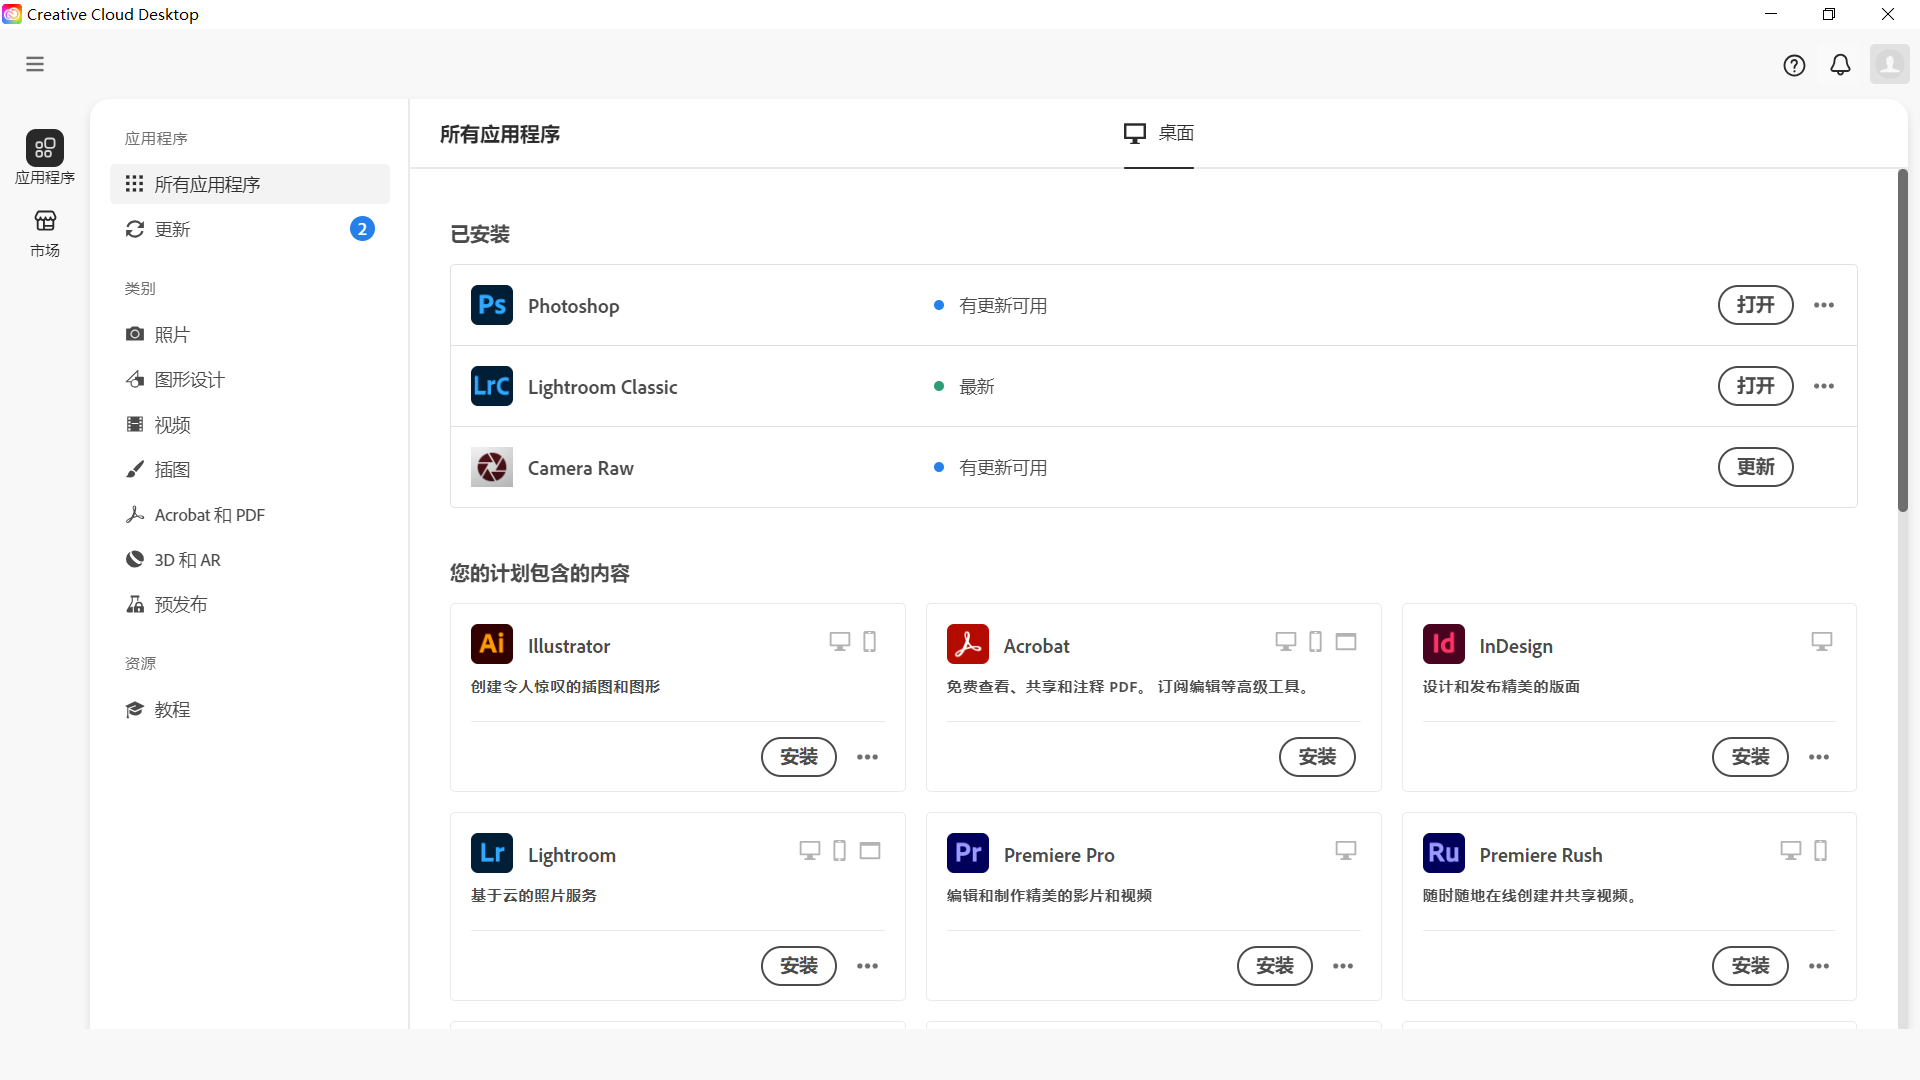Screen dimensions: 1920x1080
Task: Switch to the 桌面 tab
Action: click(1158, 133)
